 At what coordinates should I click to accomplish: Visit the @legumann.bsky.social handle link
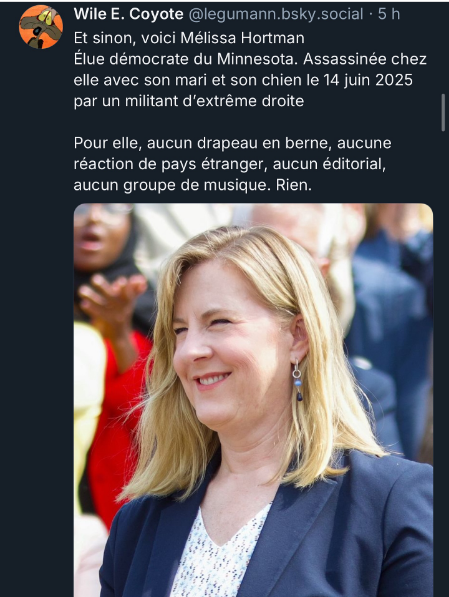click(x=276, y=14)
